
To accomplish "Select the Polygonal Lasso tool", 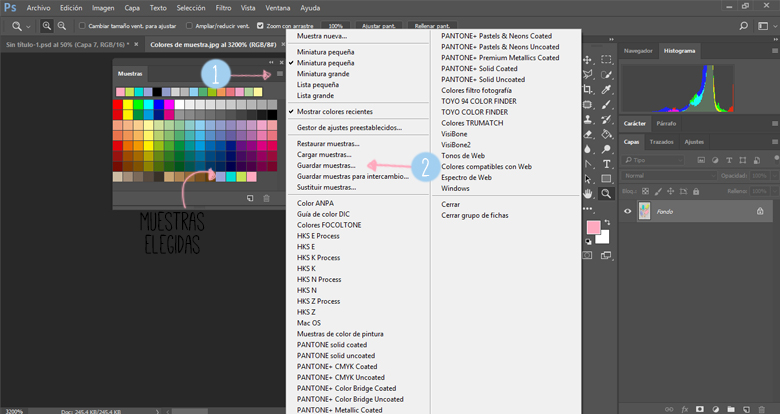I will click(x=587, y=75).
